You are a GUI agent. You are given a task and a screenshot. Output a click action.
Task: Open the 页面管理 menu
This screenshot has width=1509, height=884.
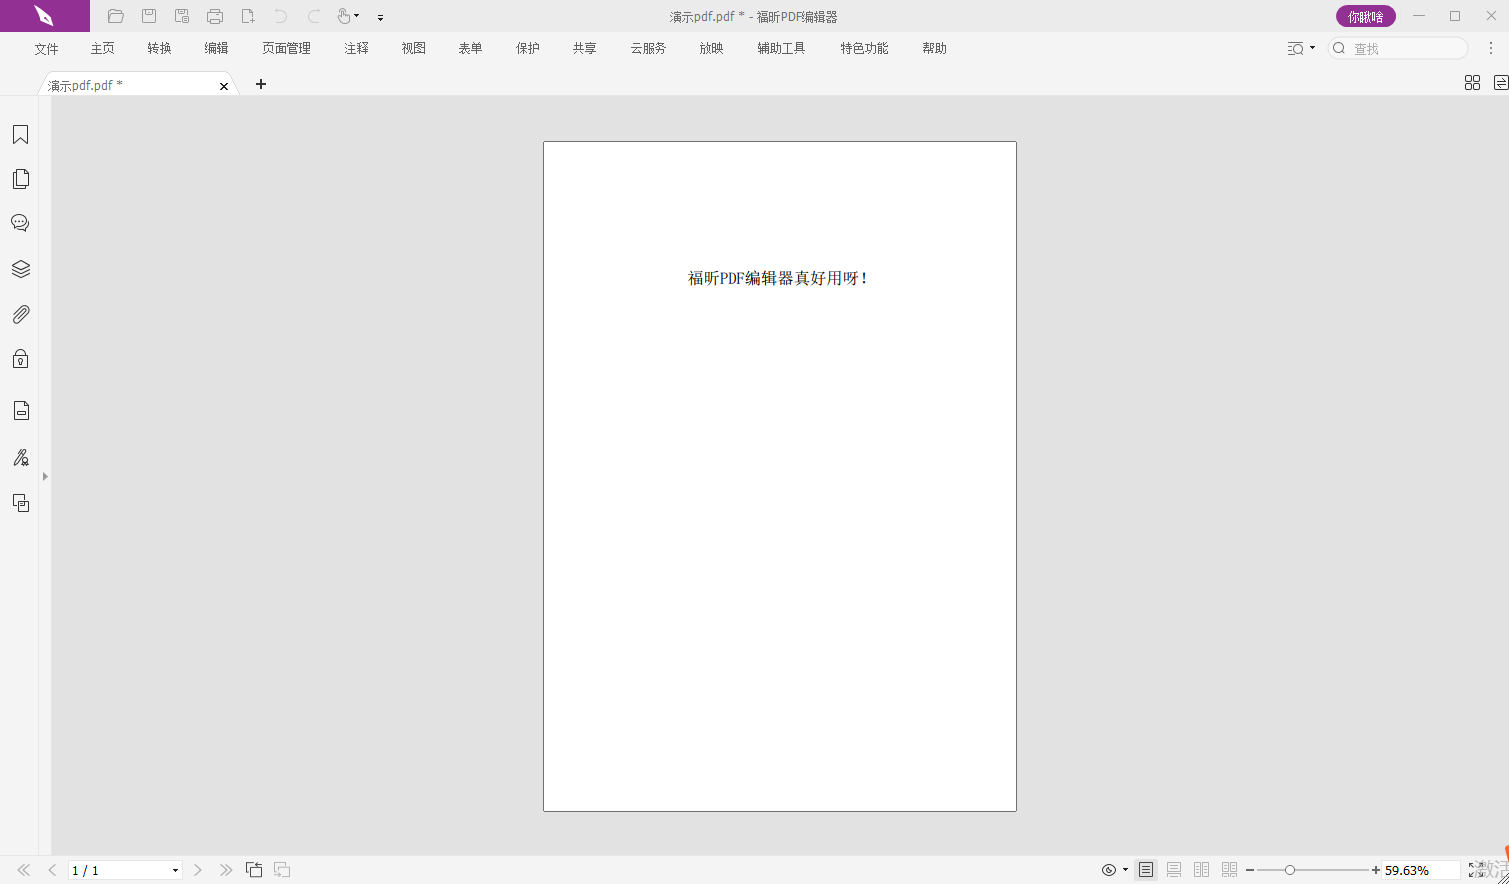(286, 48)
